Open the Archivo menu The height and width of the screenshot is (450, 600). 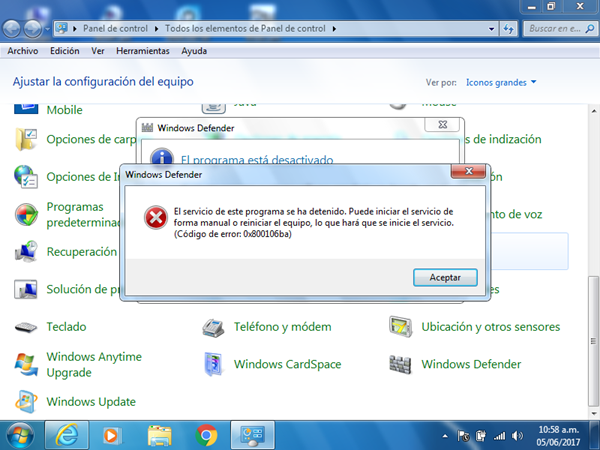(x=23, y=51)
